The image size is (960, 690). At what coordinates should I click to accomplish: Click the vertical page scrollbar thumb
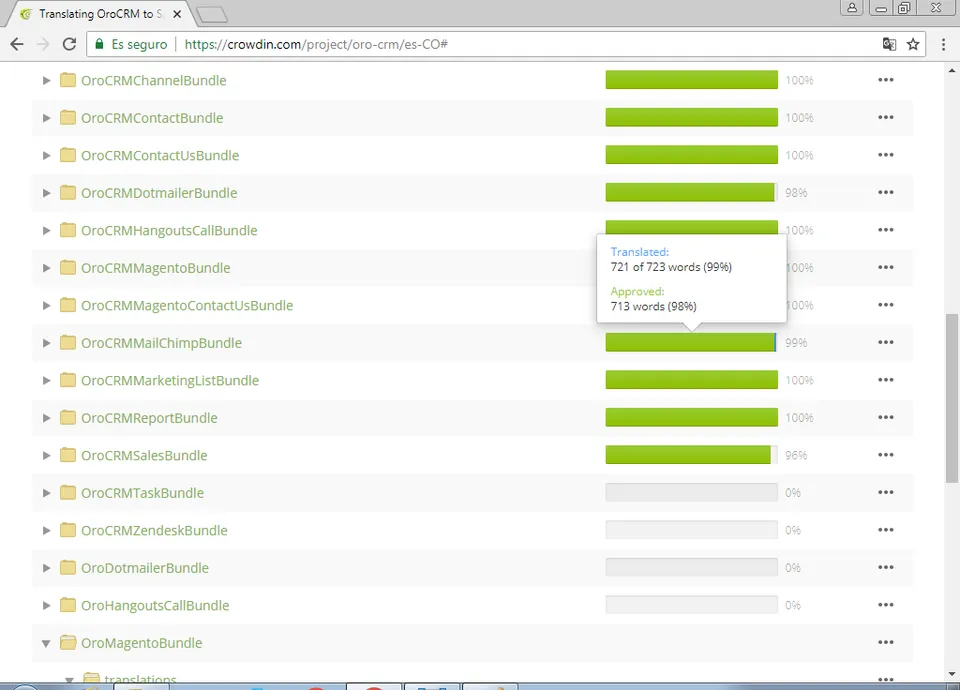click(951, 398)
